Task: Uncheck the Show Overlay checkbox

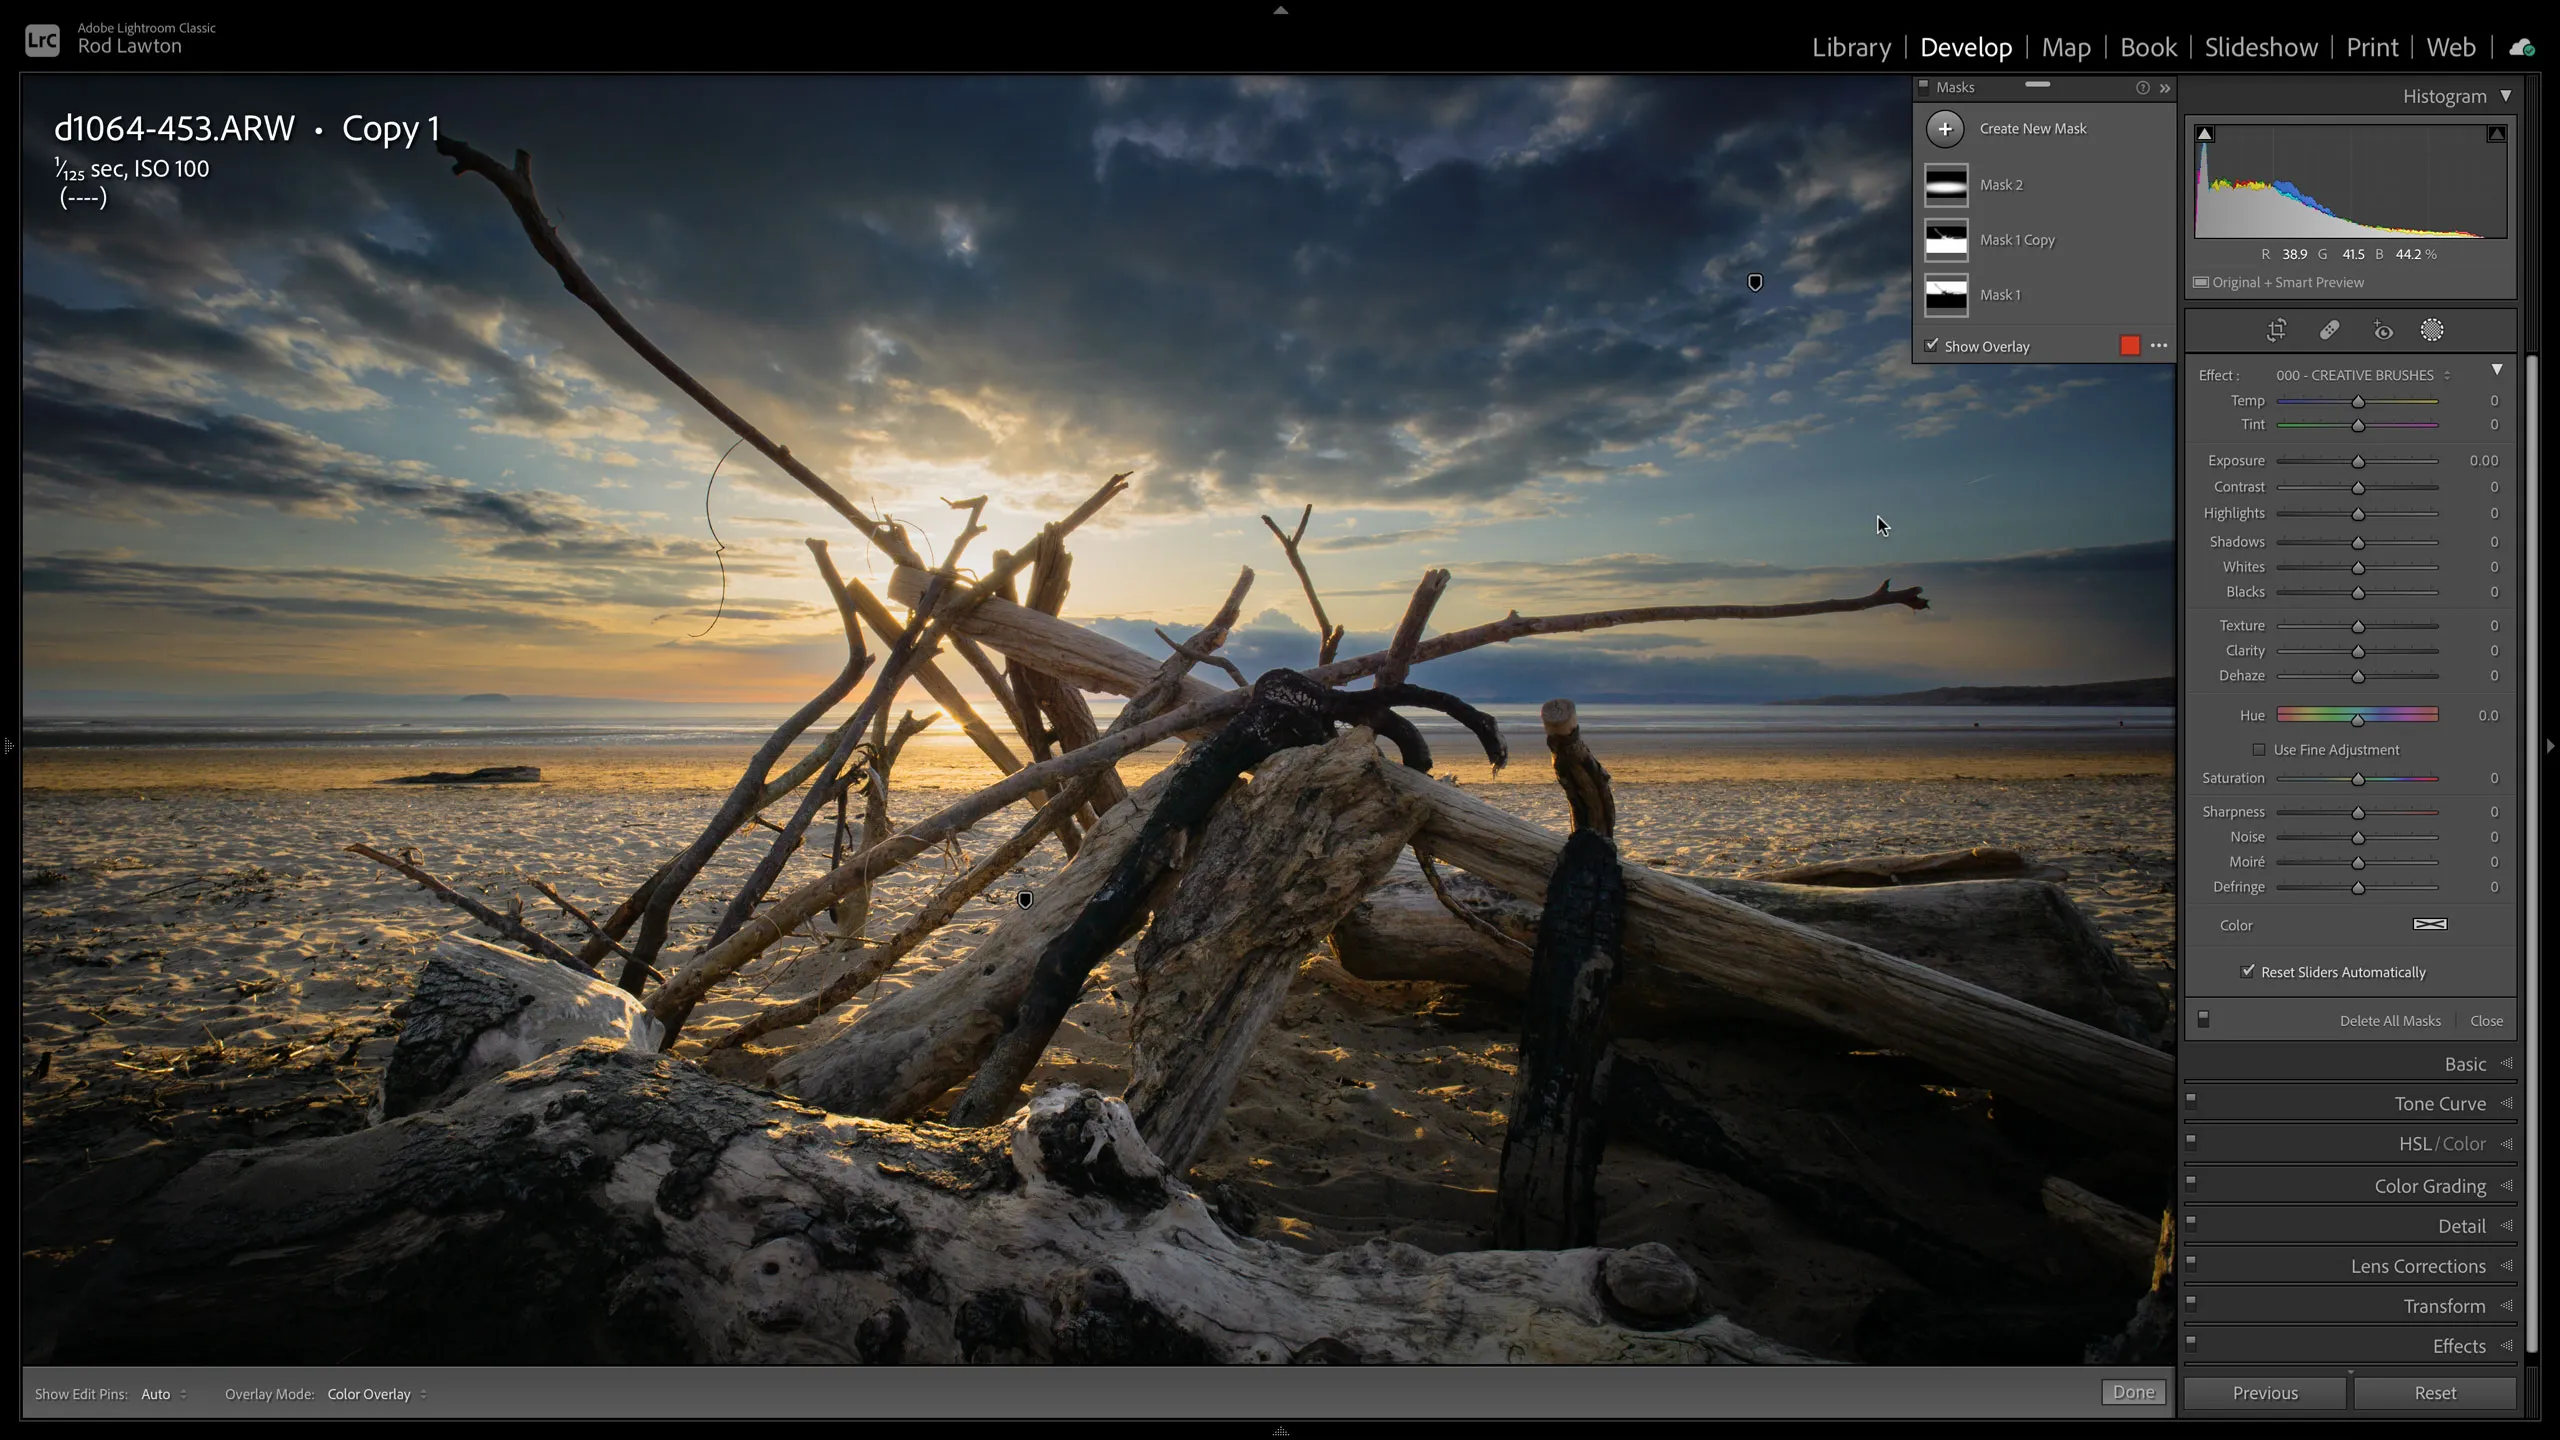Action: [1931, 345]
